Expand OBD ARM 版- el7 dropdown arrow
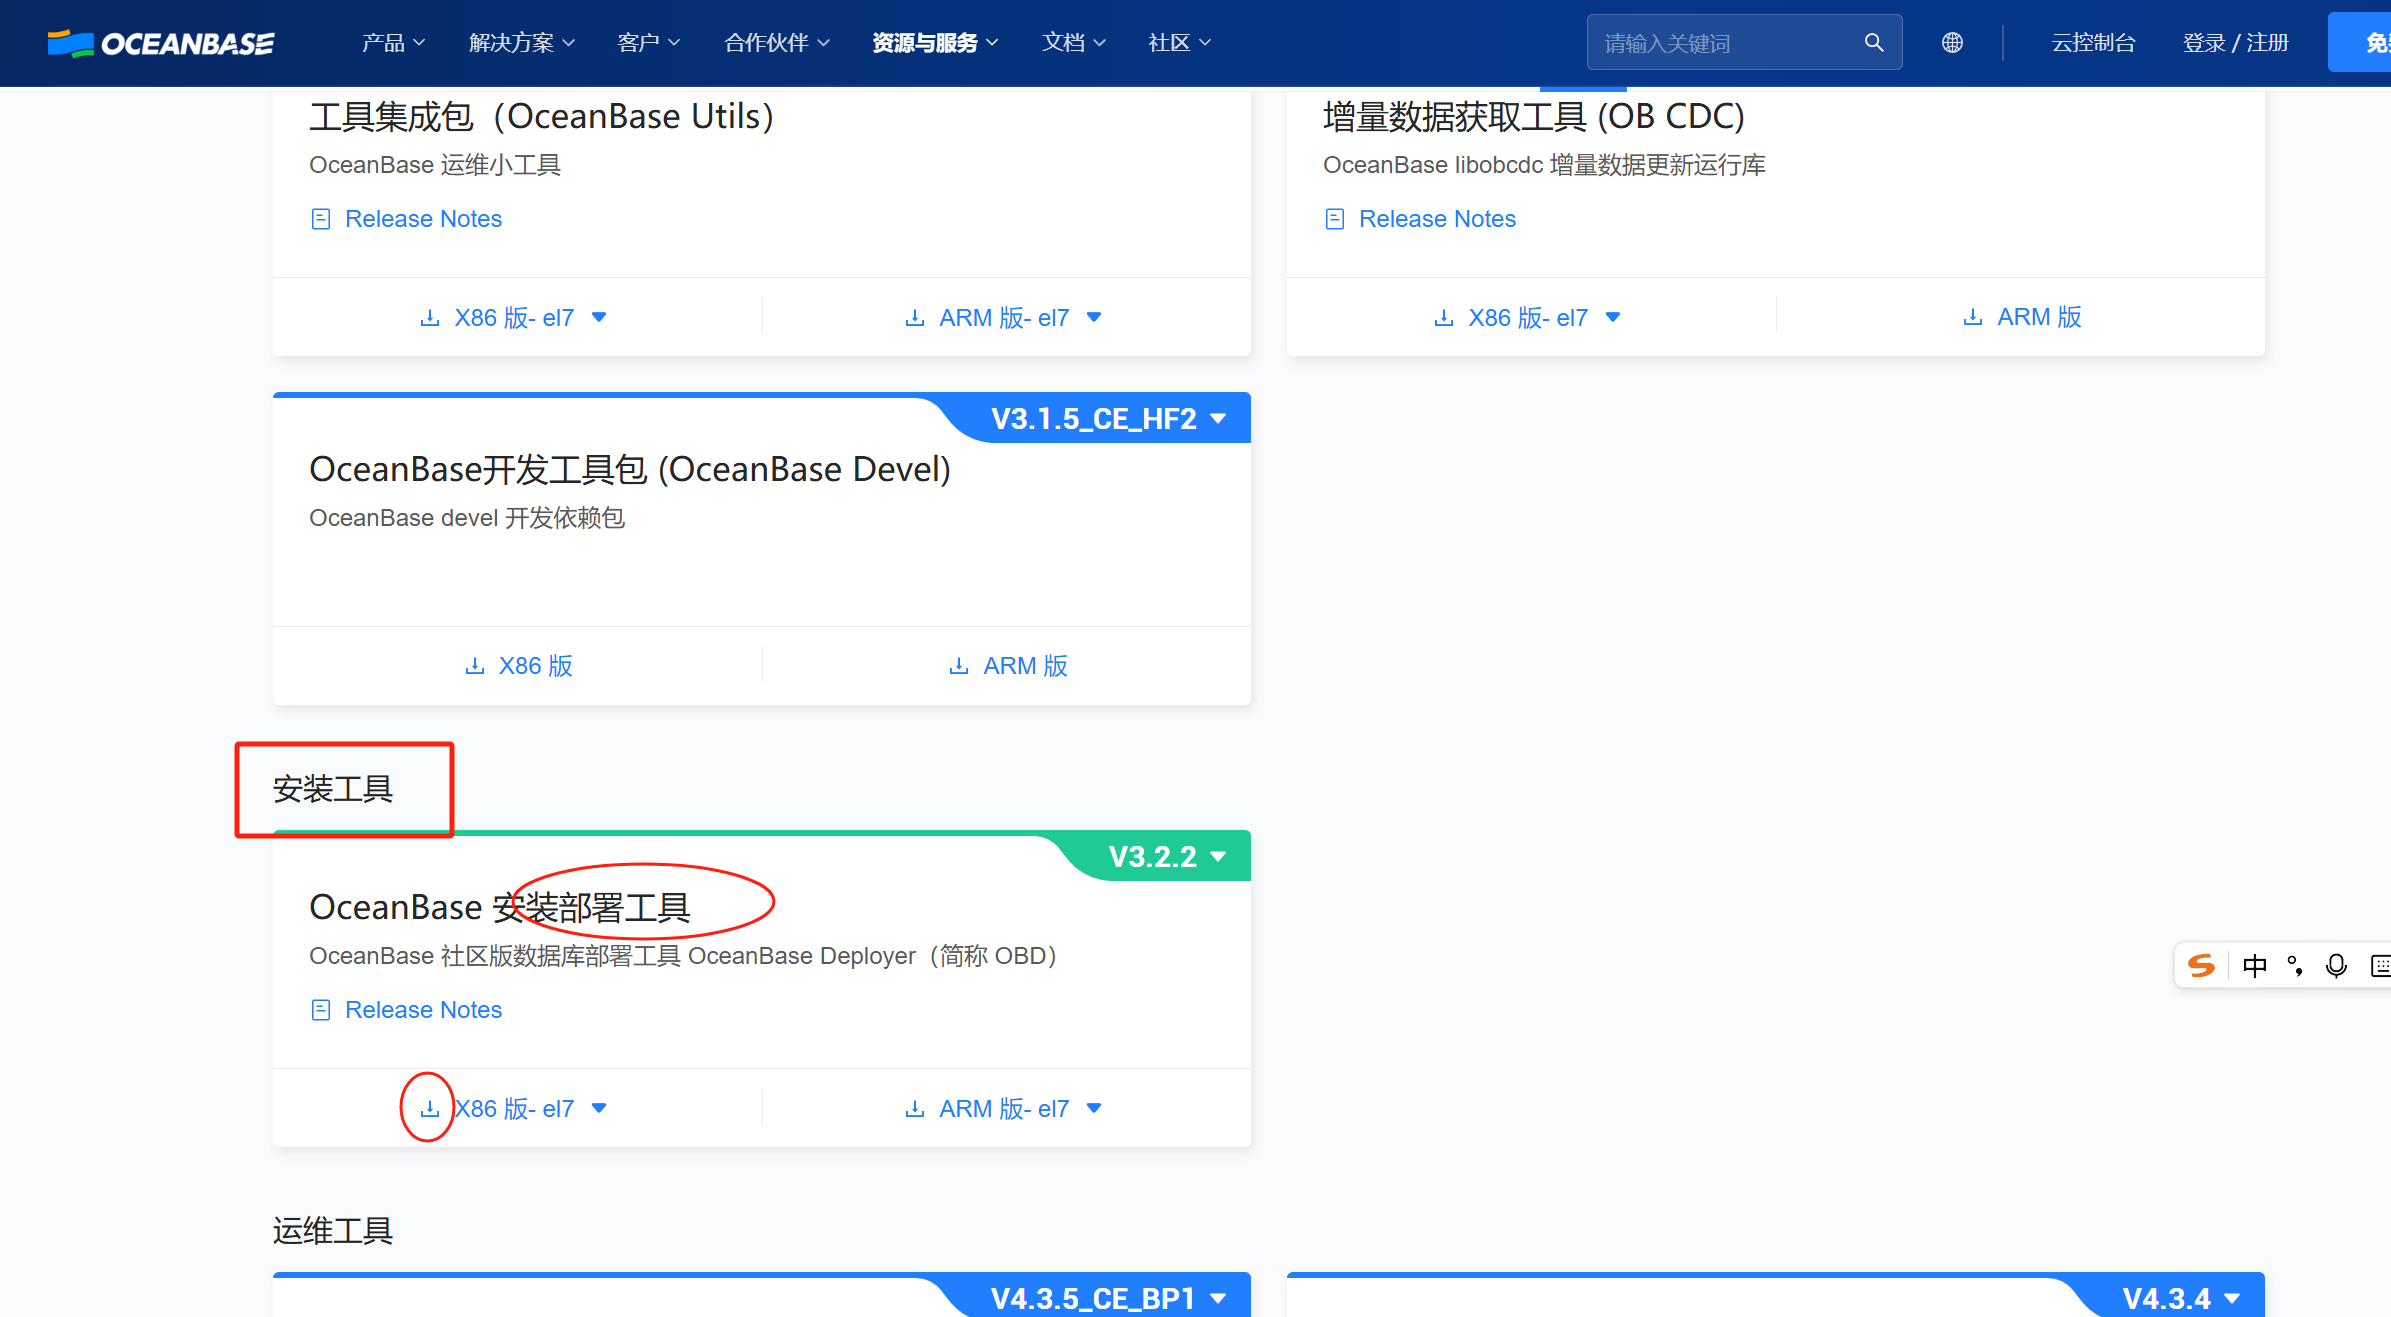 click(1094, 1109)
